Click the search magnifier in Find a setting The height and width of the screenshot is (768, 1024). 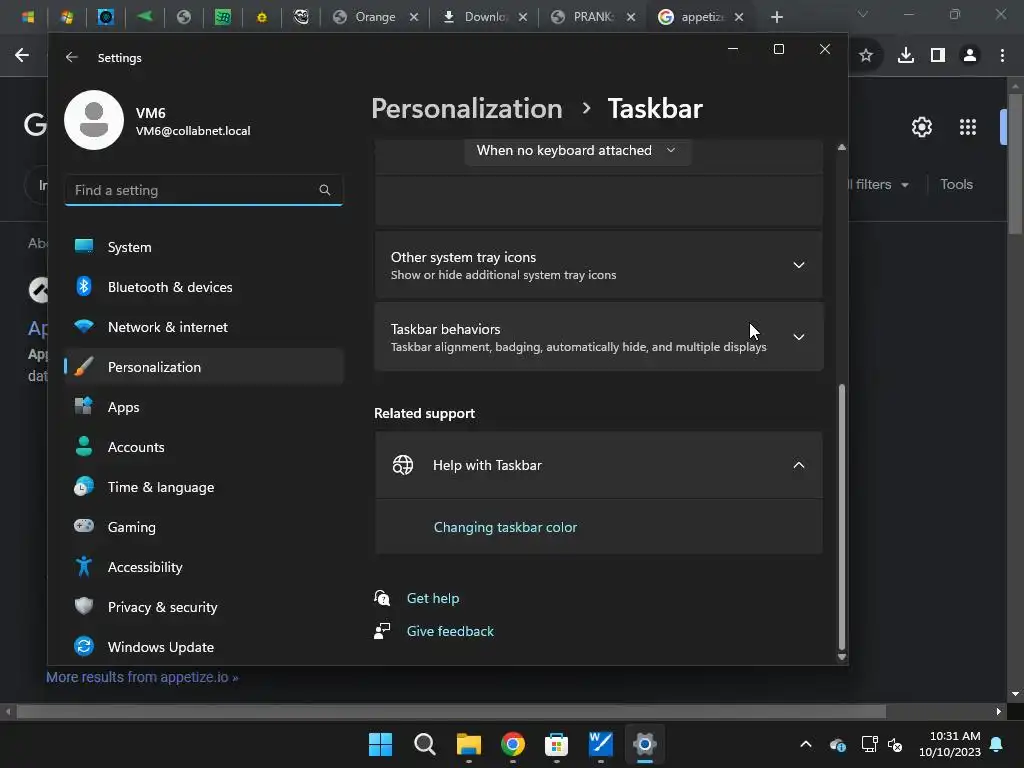pyautogui.click(x=325, y=190)
